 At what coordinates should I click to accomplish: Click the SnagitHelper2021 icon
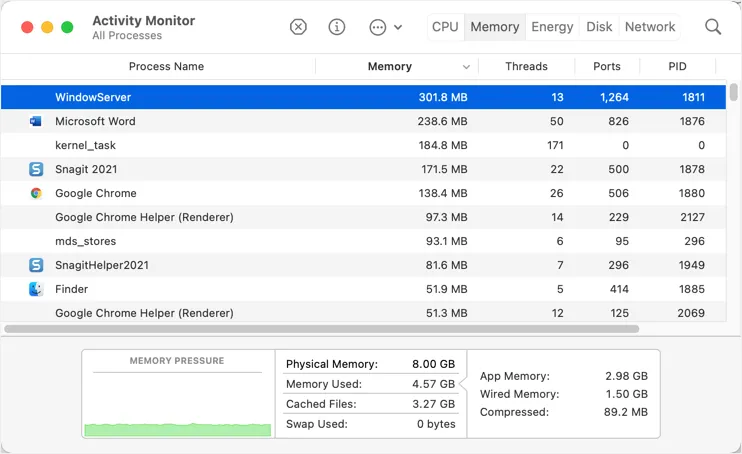[36, 265]
